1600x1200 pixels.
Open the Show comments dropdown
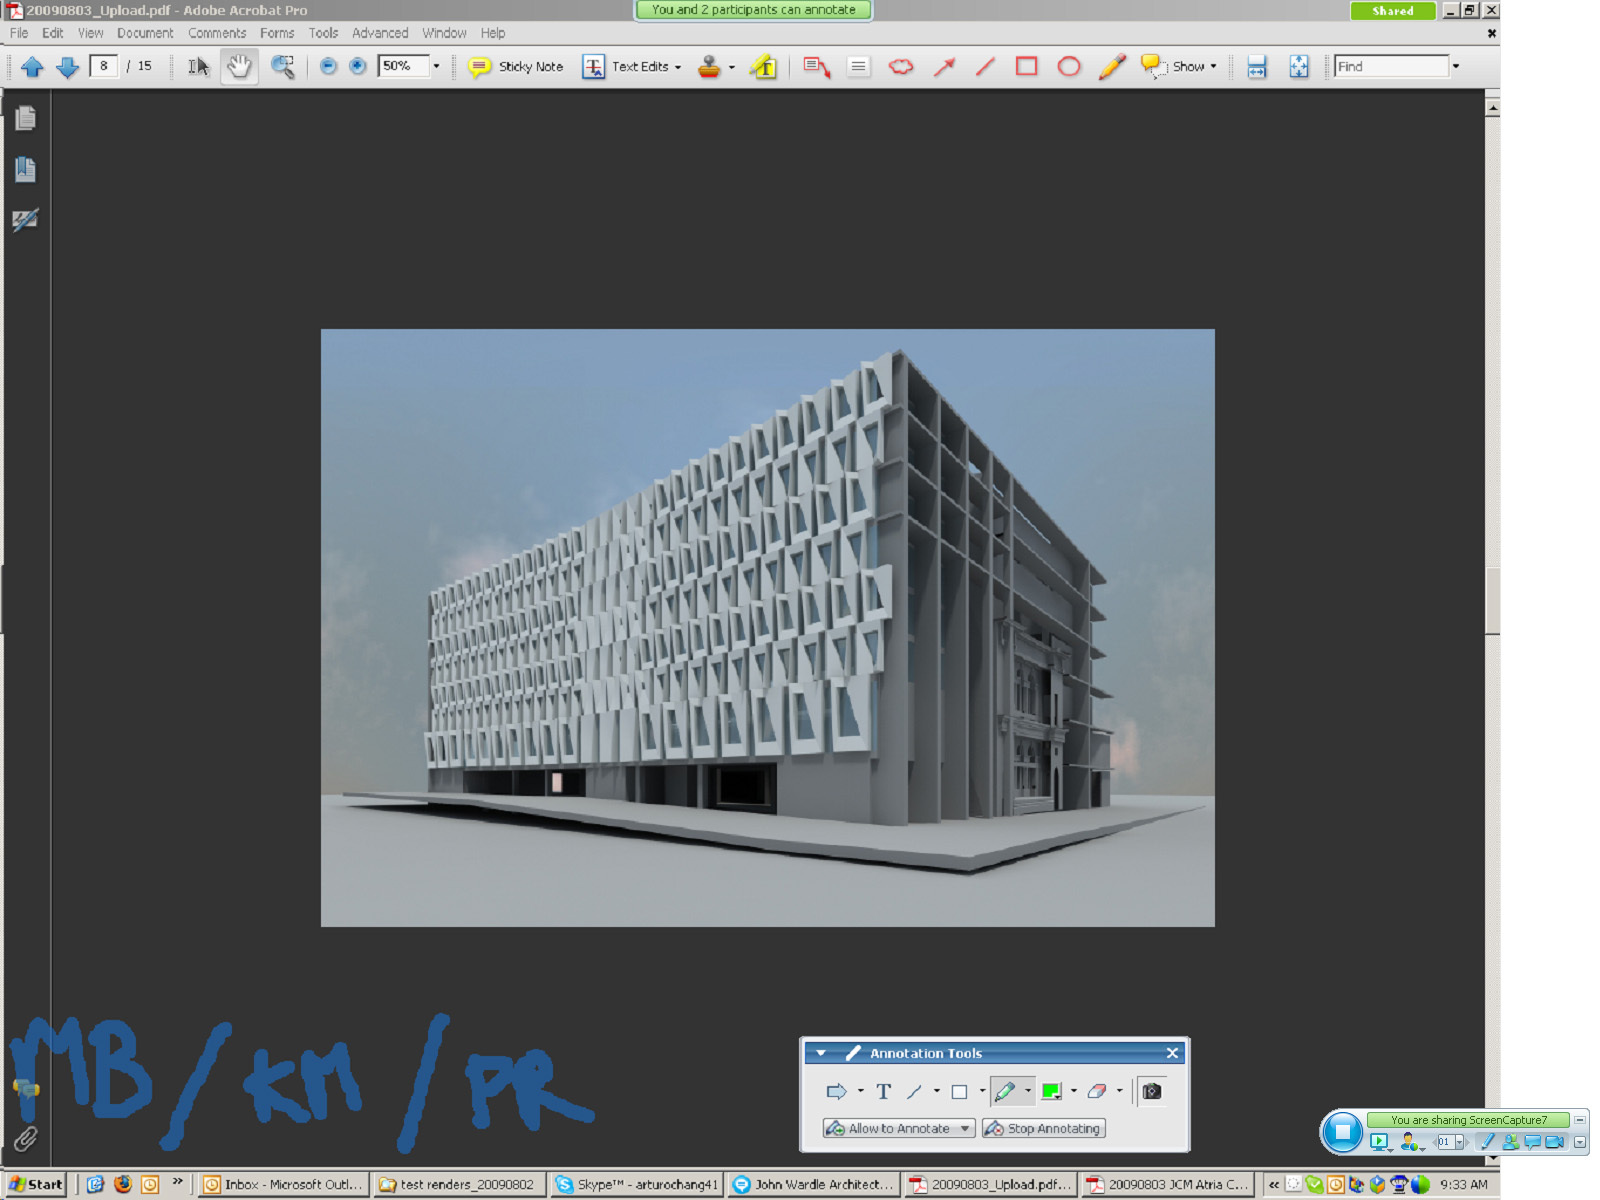tap(1213, 67)
